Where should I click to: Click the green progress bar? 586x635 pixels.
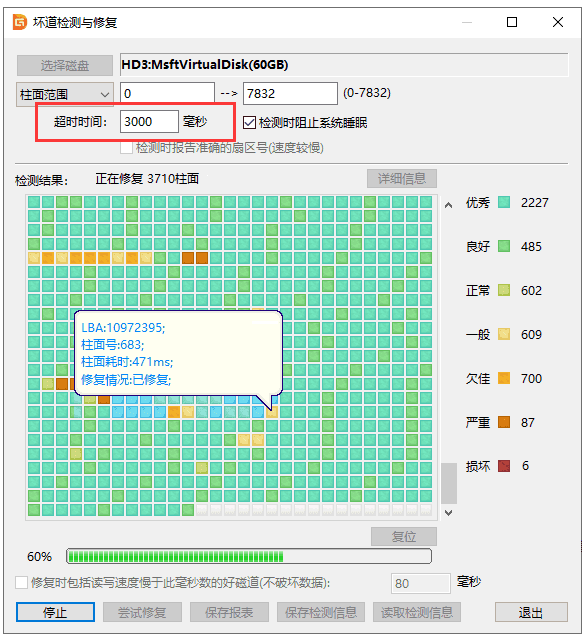pyautogui.click(x=249, y=556)
